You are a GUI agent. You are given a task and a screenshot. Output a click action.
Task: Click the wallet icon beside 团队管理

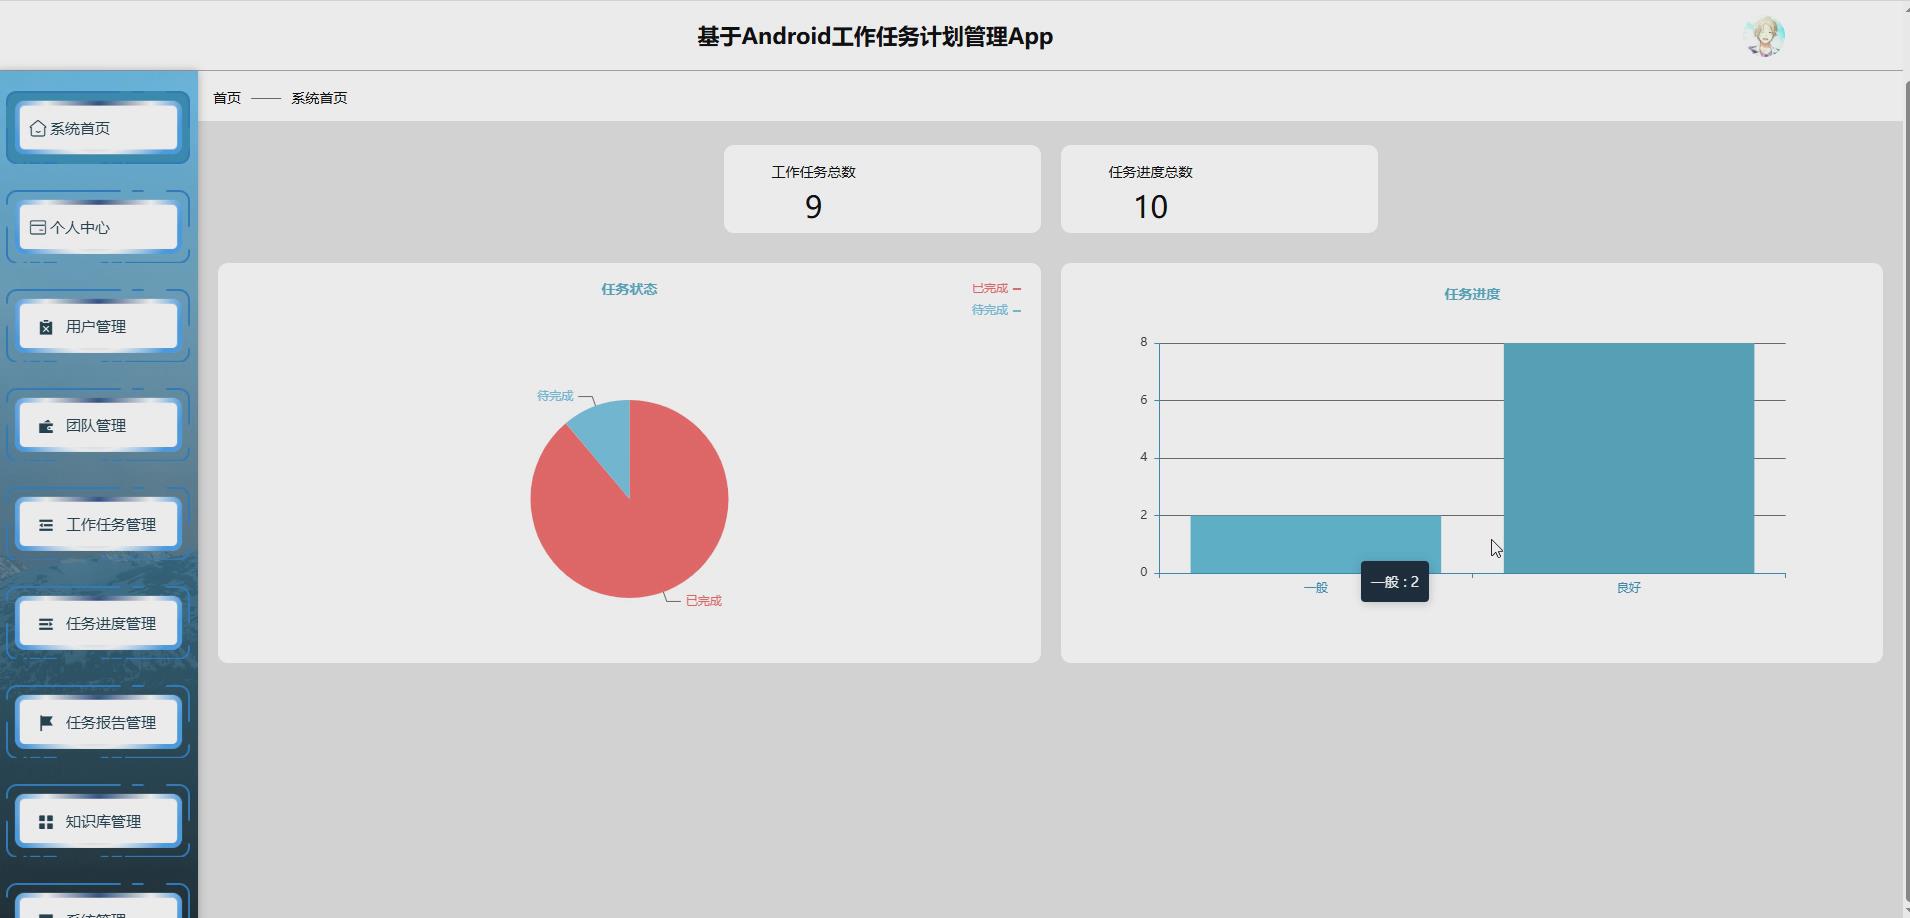[46, 426]
